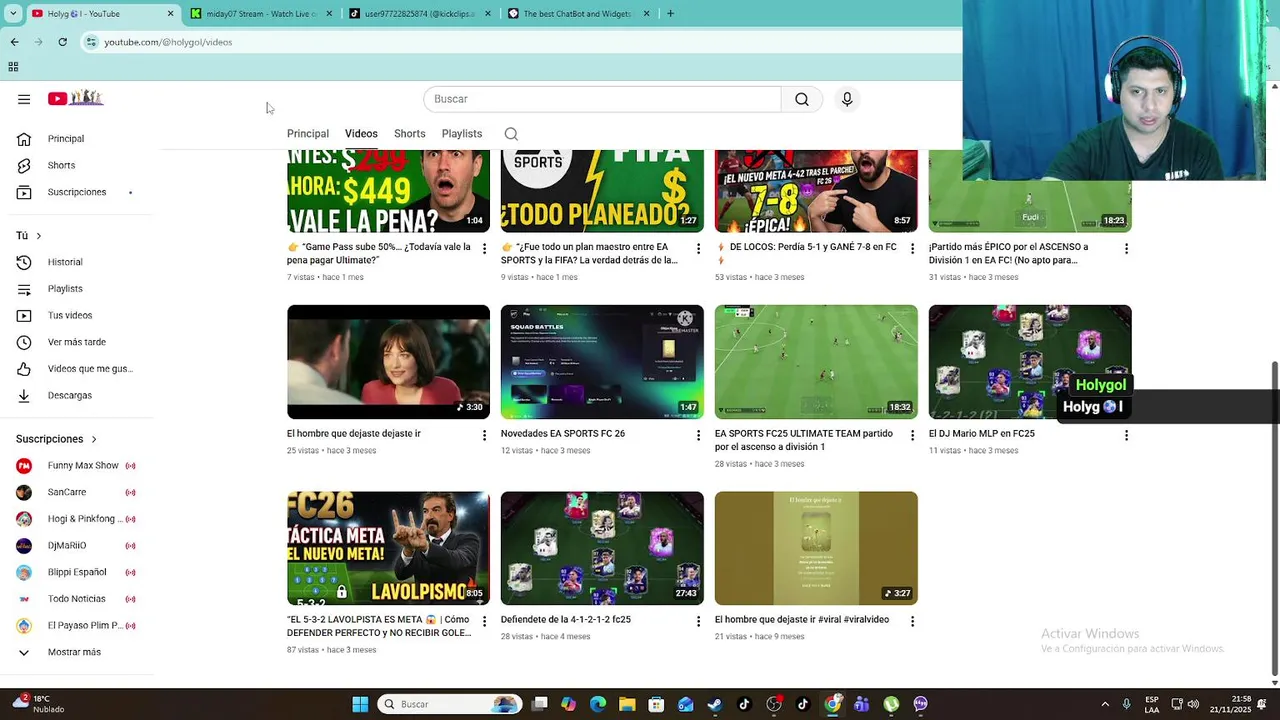This screenshot has width=1280, height=720.
Task: Open options menu for plan maestro EA SPORTS video
Action: (x=698, y=248)
